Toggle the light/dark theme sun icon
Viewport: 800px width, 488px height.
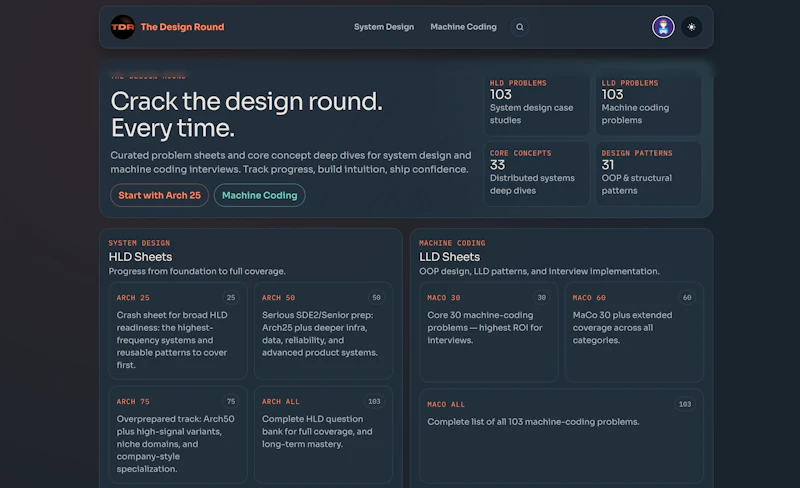pyautogui.click(x=691, y=27)
